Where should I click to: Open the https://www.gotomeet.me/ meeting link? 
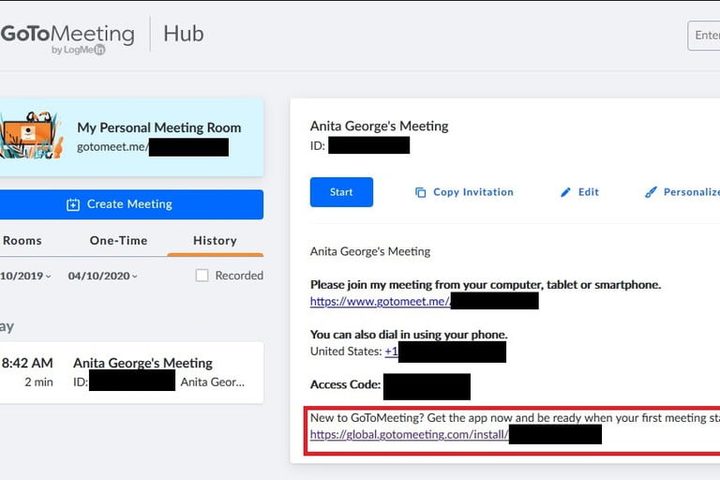click(380, 301)
